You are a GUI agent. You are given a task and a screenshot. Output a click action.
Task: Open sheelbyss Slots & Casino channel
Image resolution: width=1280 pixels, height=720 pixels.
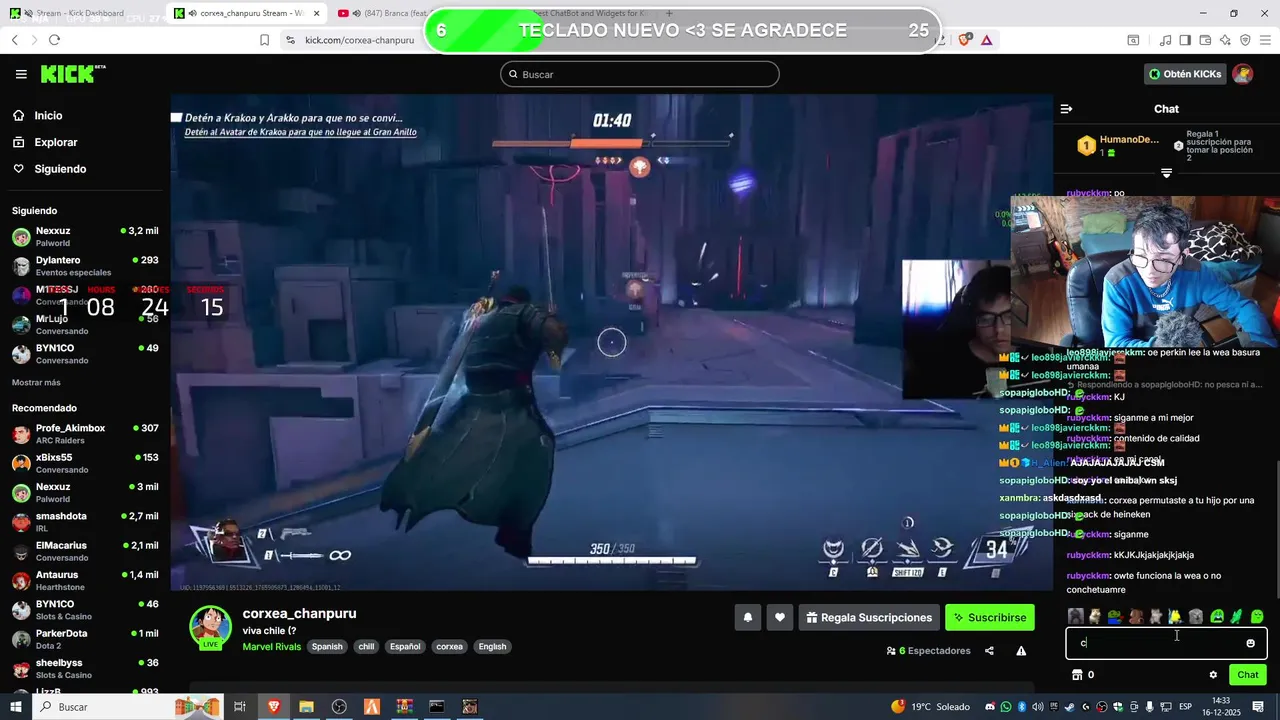(x=85, y=669)
